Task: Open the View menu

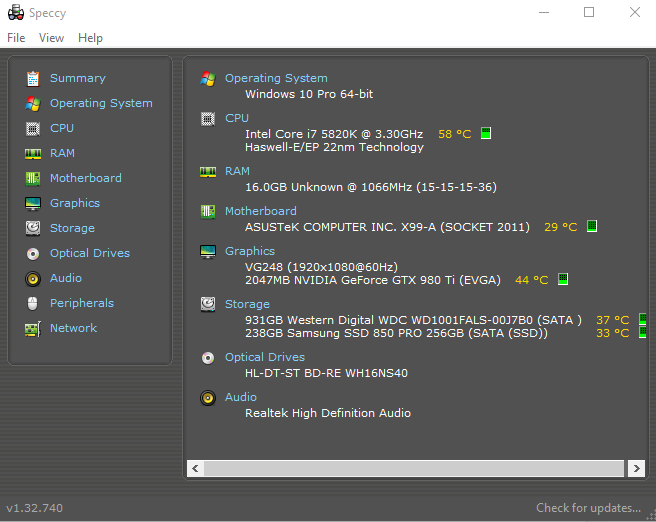Action: pos(51,38)
